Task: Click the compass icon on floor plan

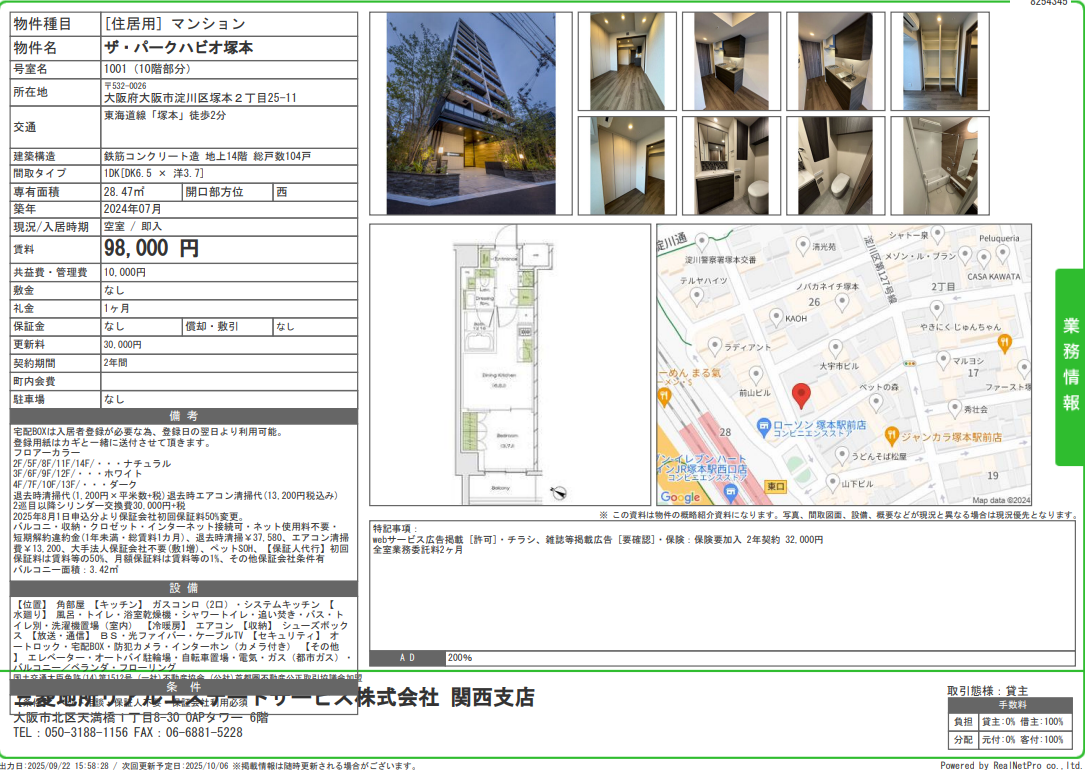Action: (559, 491)
